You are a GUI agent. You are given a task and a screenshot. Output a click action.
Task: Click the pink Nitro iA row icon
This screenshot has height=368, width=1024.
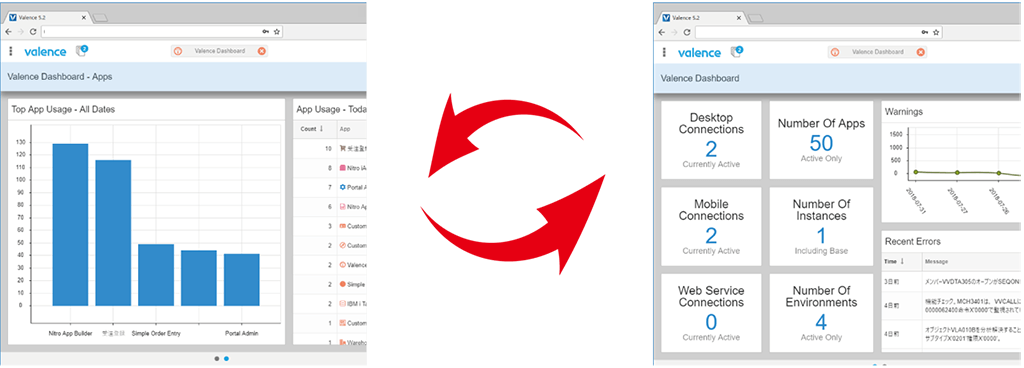[343, 168]
